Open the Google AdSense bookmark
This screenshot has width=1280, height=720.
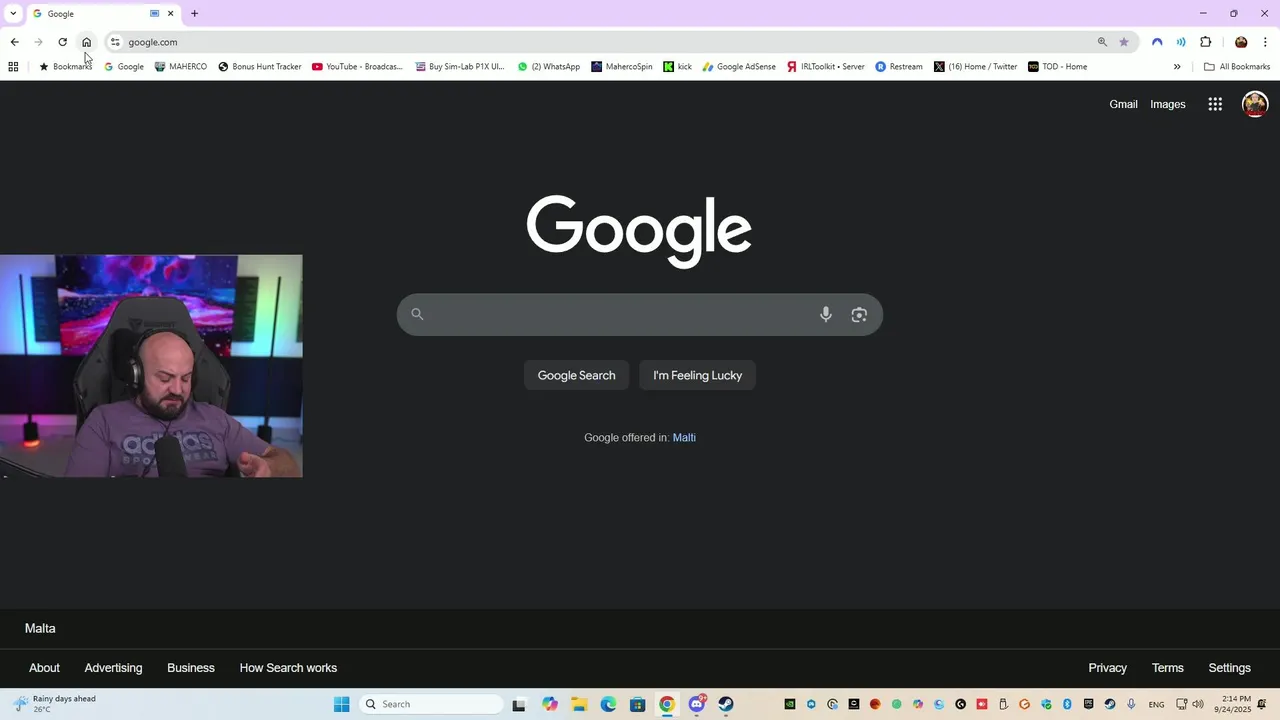click(739, 67)
